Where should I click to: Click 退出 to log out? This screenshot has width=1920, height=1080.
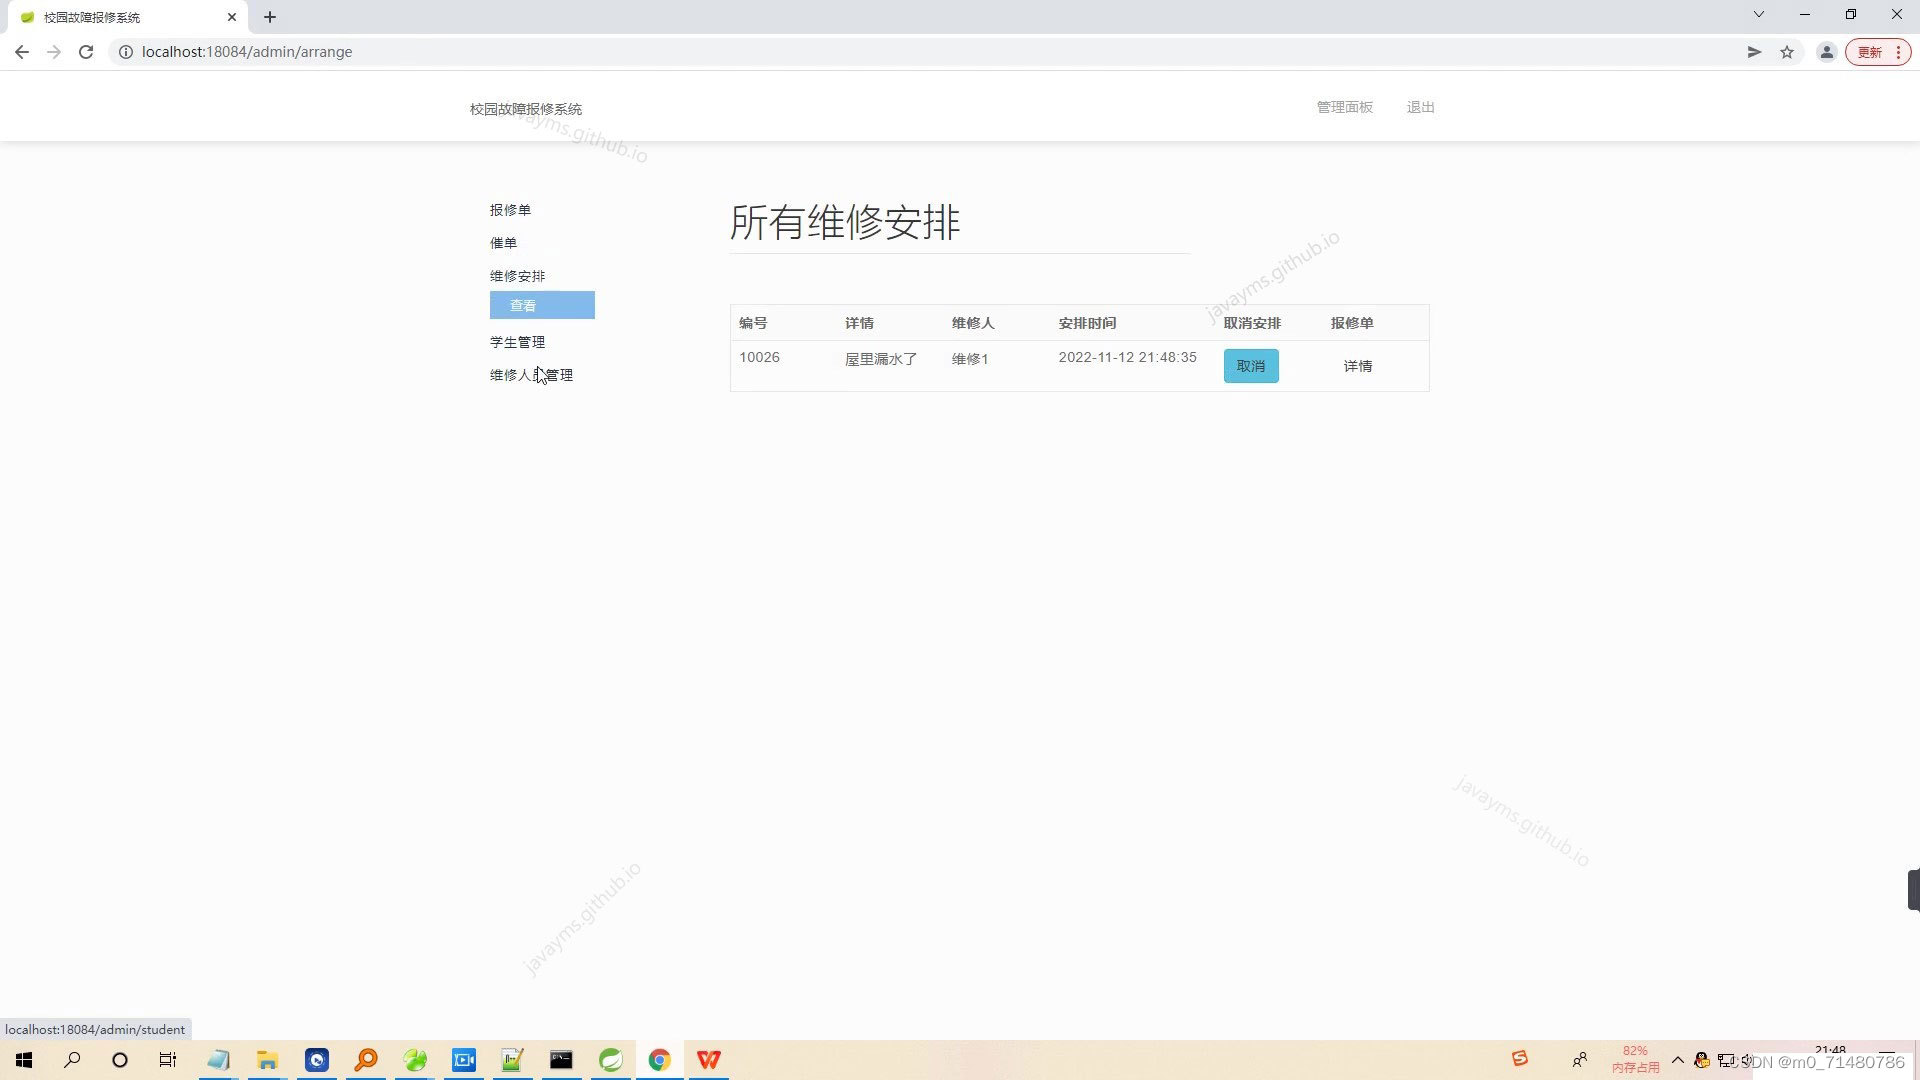pos(1421,107)
